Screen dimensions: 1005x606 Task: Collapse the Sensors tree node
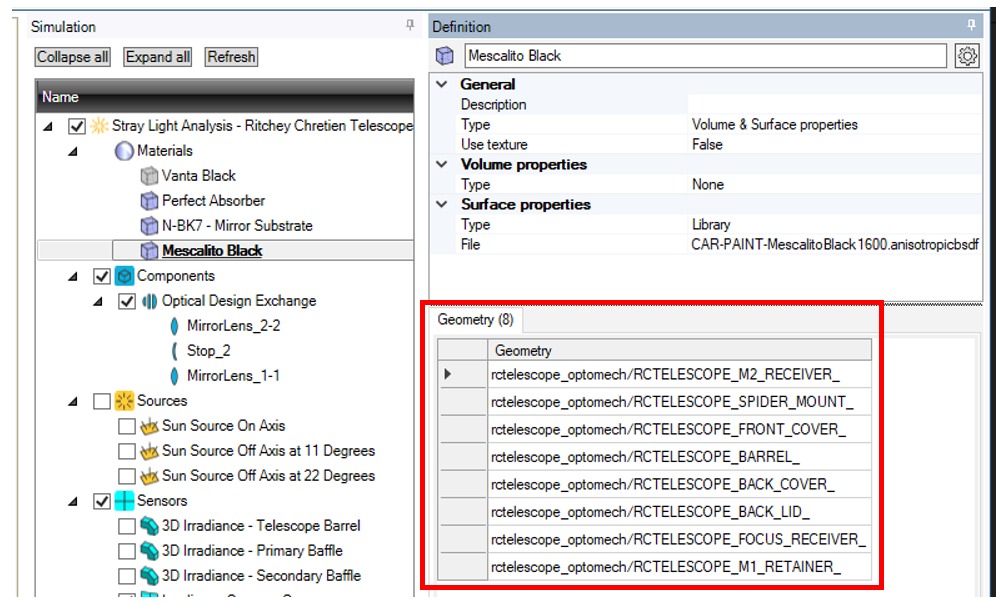[73, 502]
